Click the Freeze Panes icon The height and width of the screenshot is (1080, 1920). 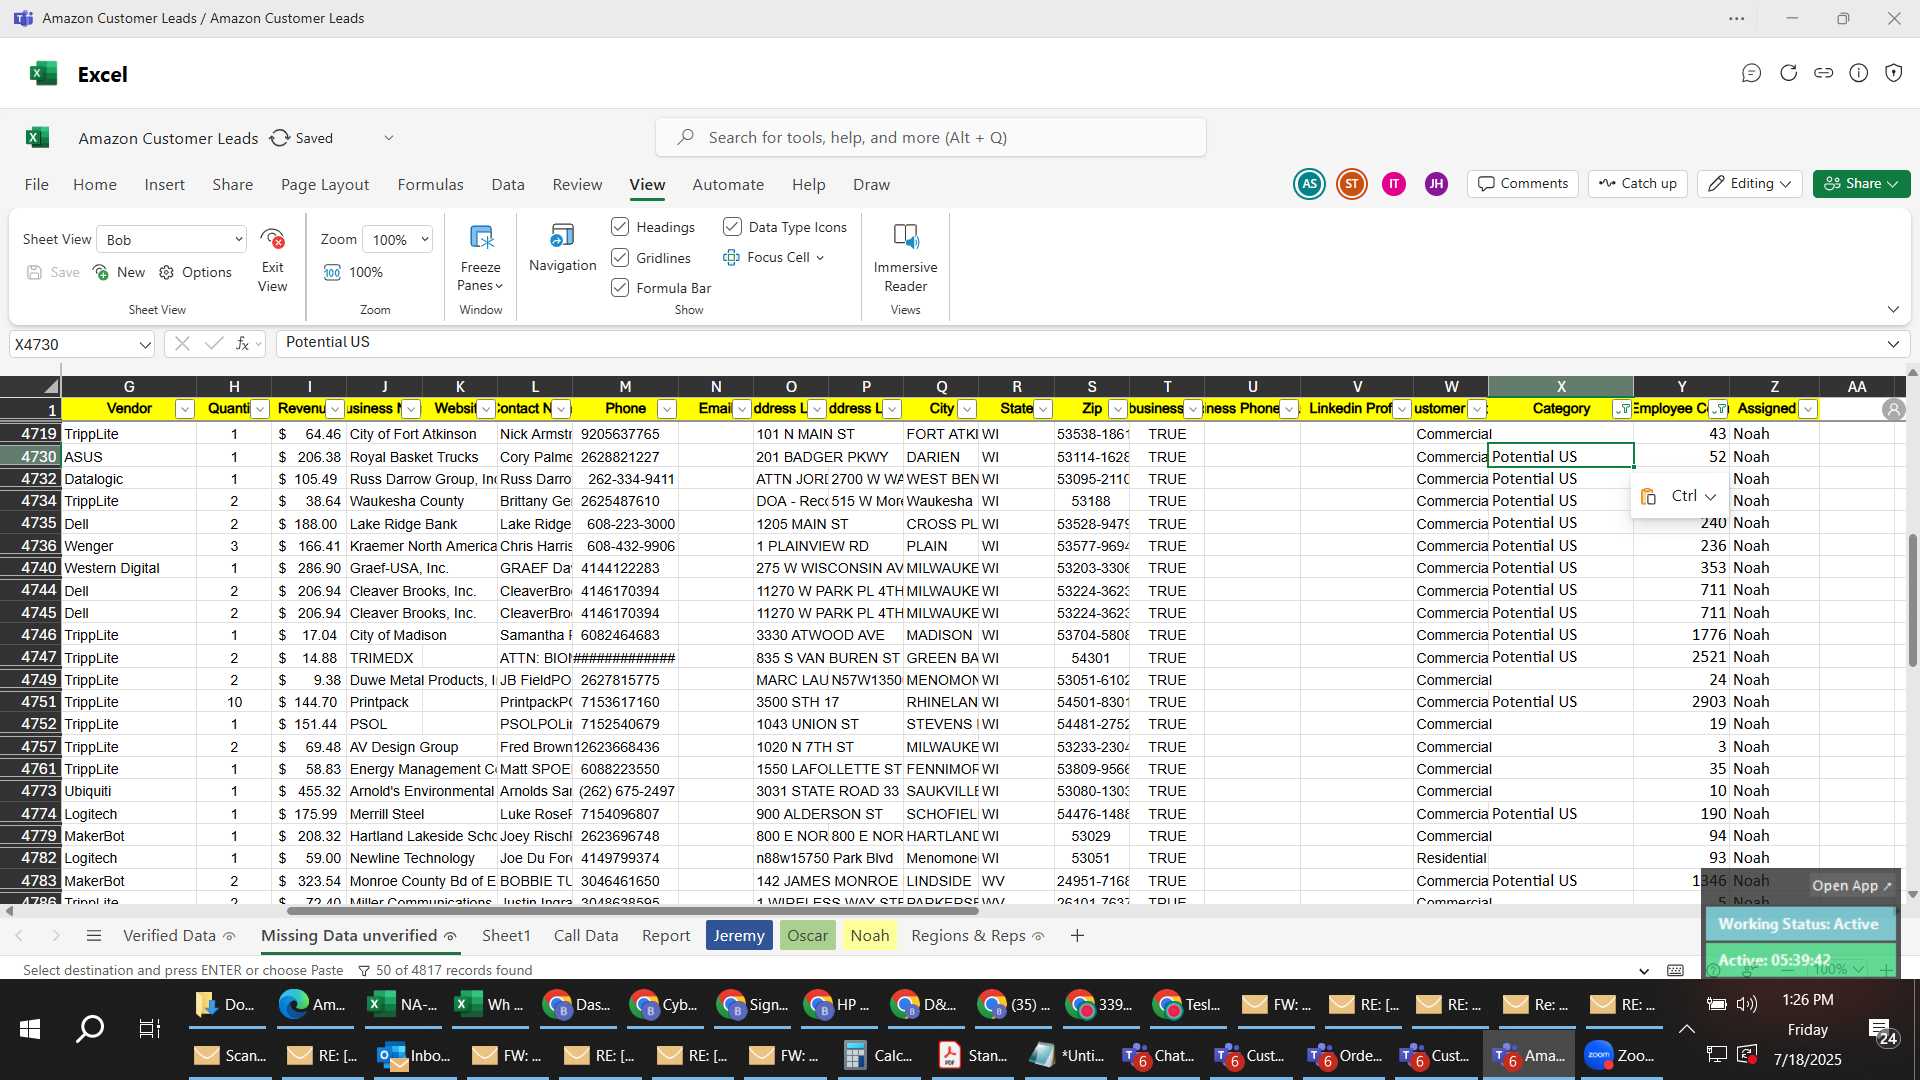481,238
